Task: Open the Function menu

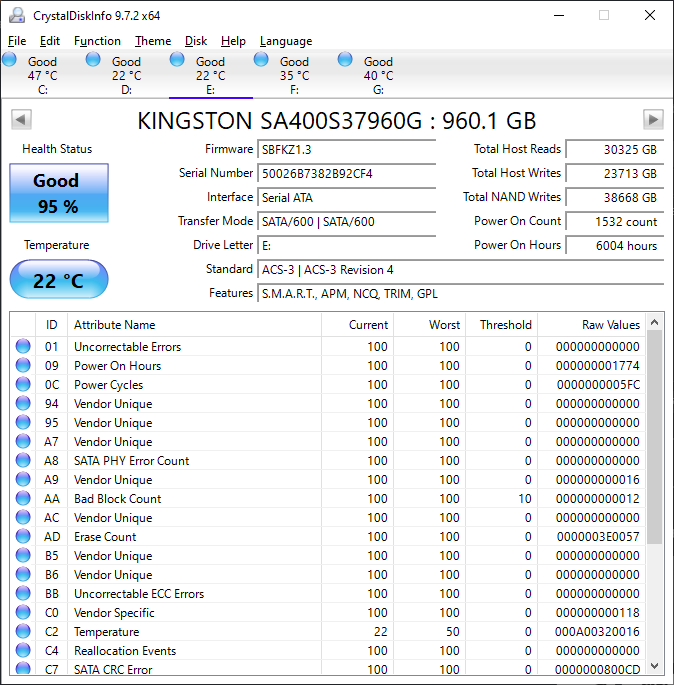Action: pyautogui.click(x=97, y=41)
